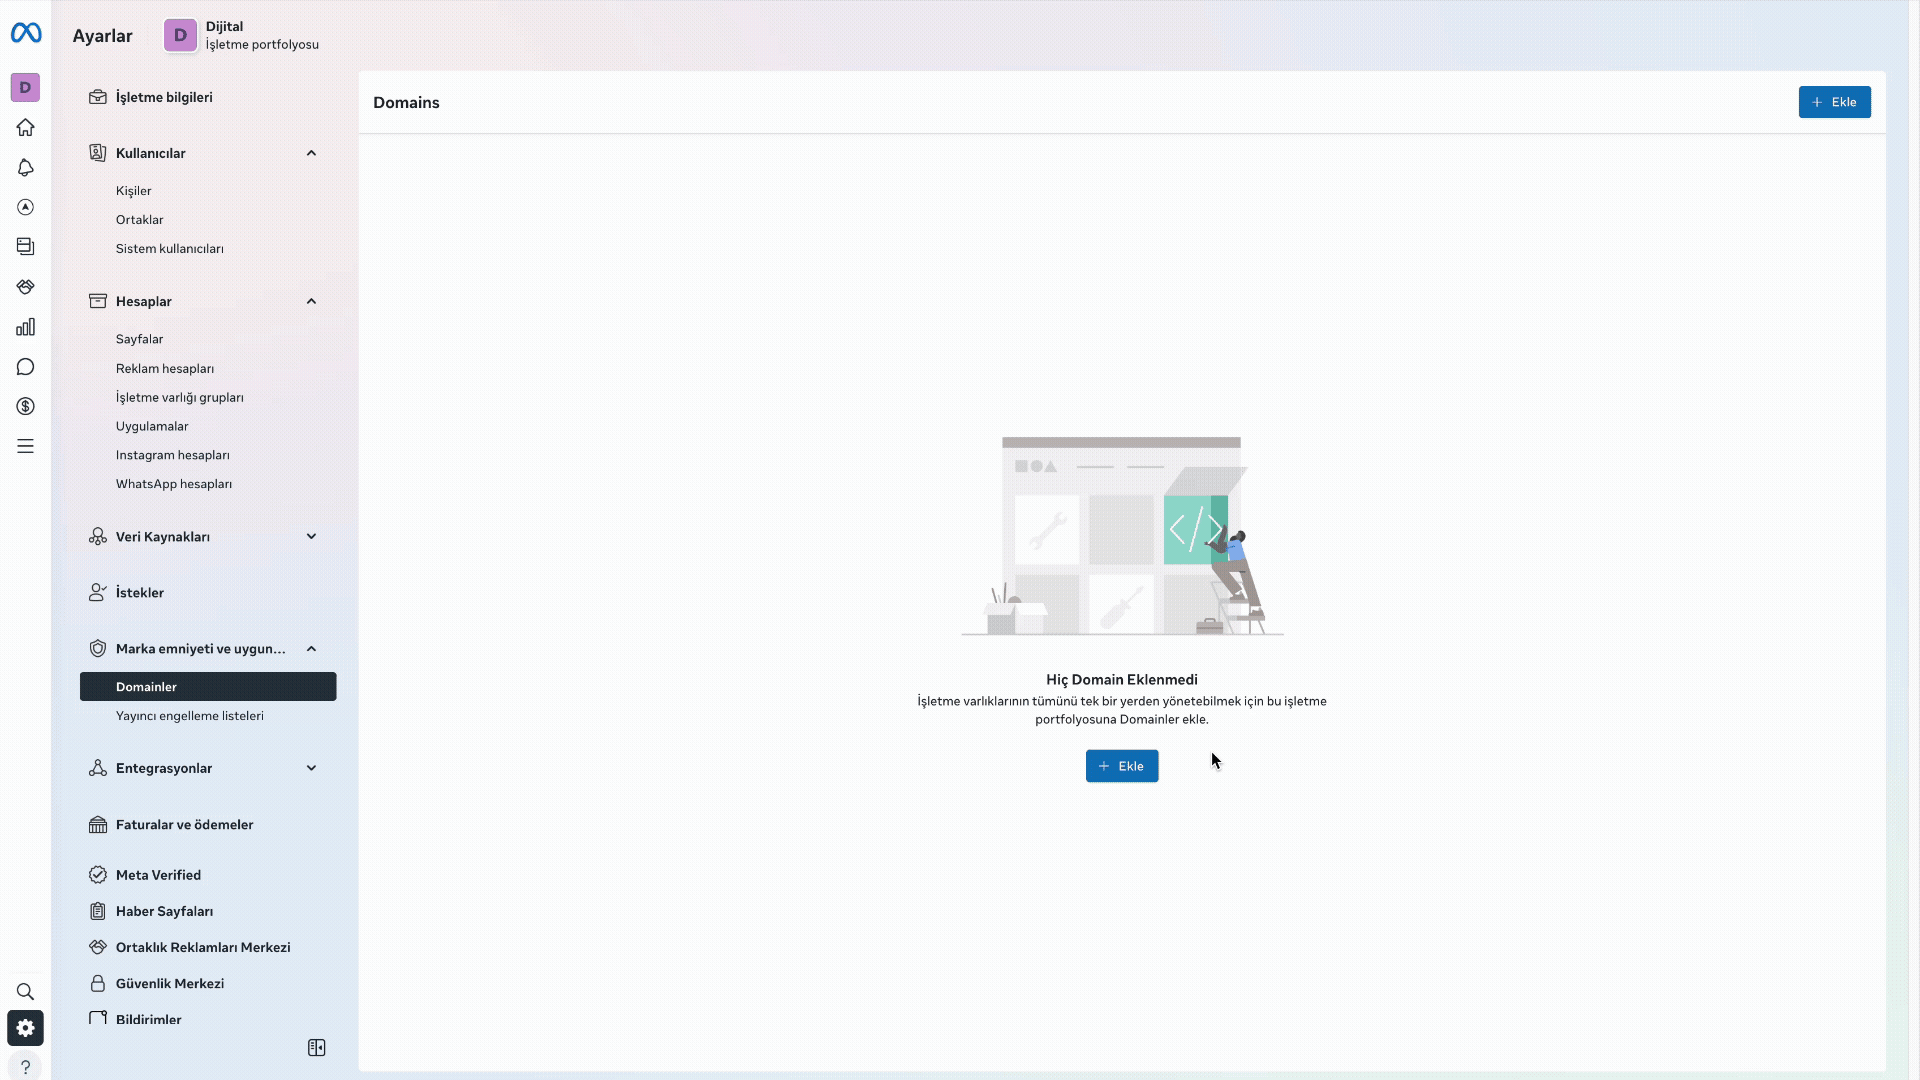Screen dimensions: 1920x1080
Task: Click the search magnifier icon
Action: pos(26,991)
